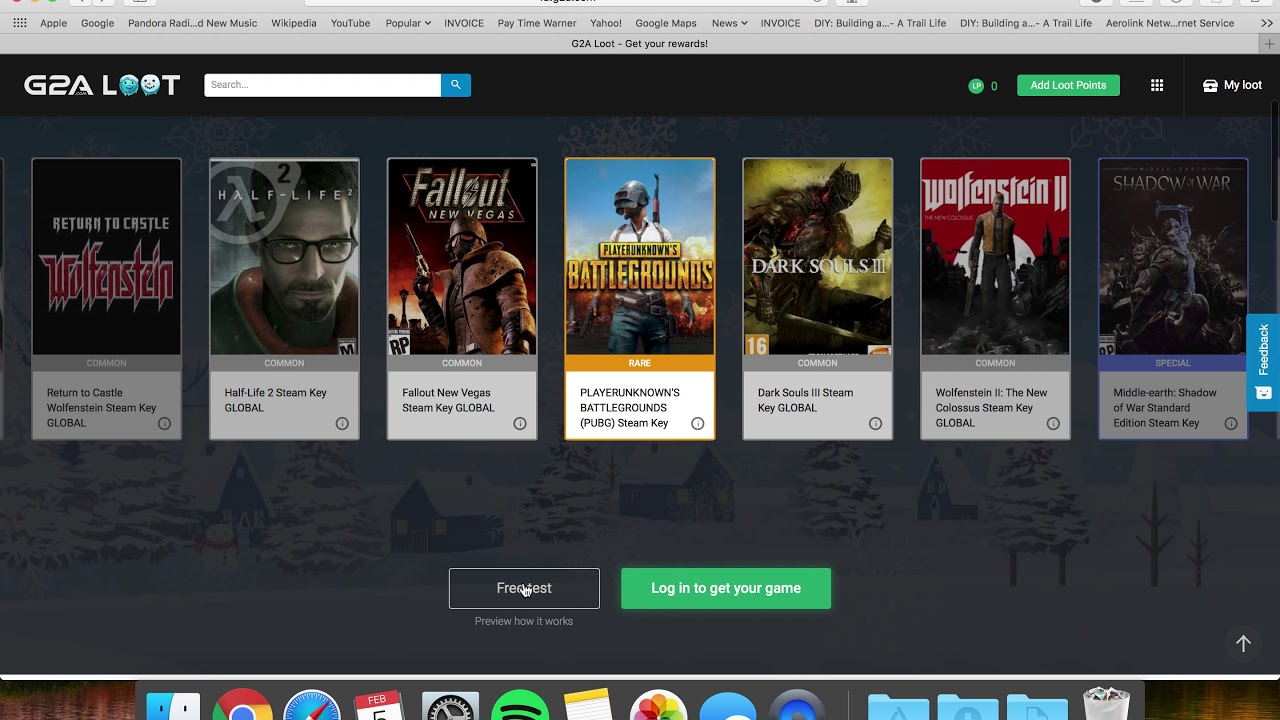This screenshot has height=720, width=1280.
Task: Show info for Return to Castle Wolfenstein
Action: tap(164, 423)
